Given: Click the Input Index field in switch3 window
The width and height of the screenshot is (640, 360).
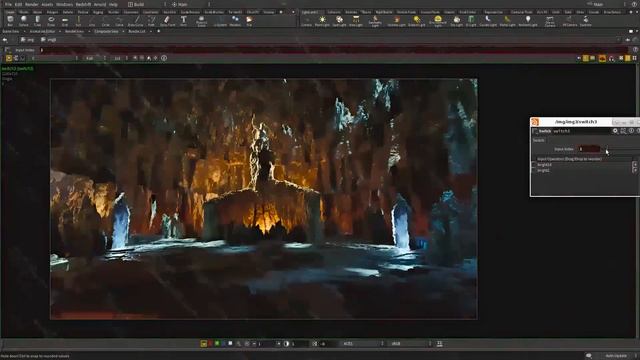Looking at the screenshot, I should tap(589, 149).
